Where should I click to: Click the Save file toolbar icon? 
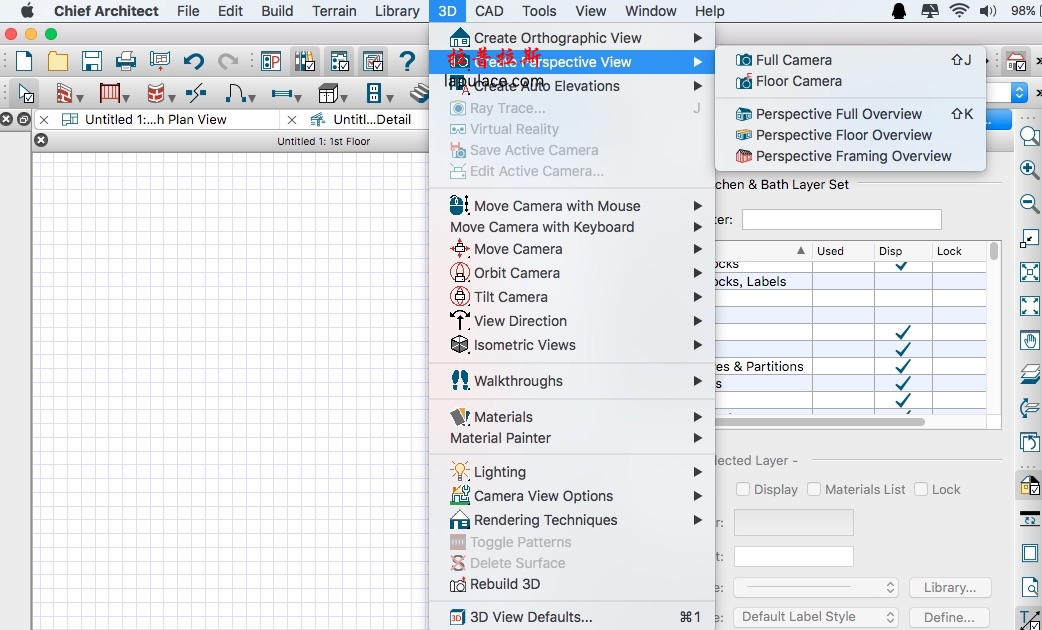92,61
